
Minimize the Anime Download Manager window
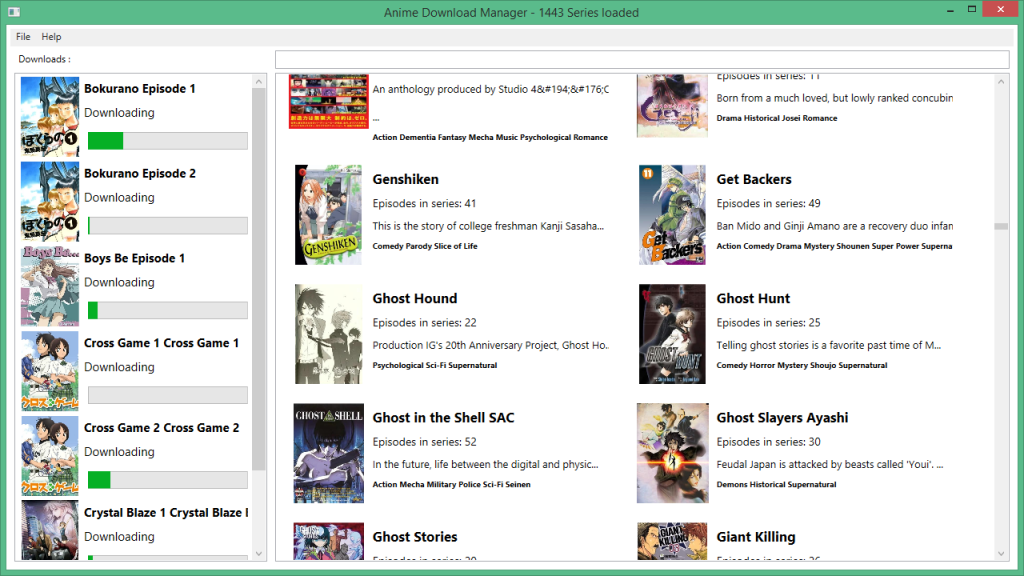[x=950, y=9]
